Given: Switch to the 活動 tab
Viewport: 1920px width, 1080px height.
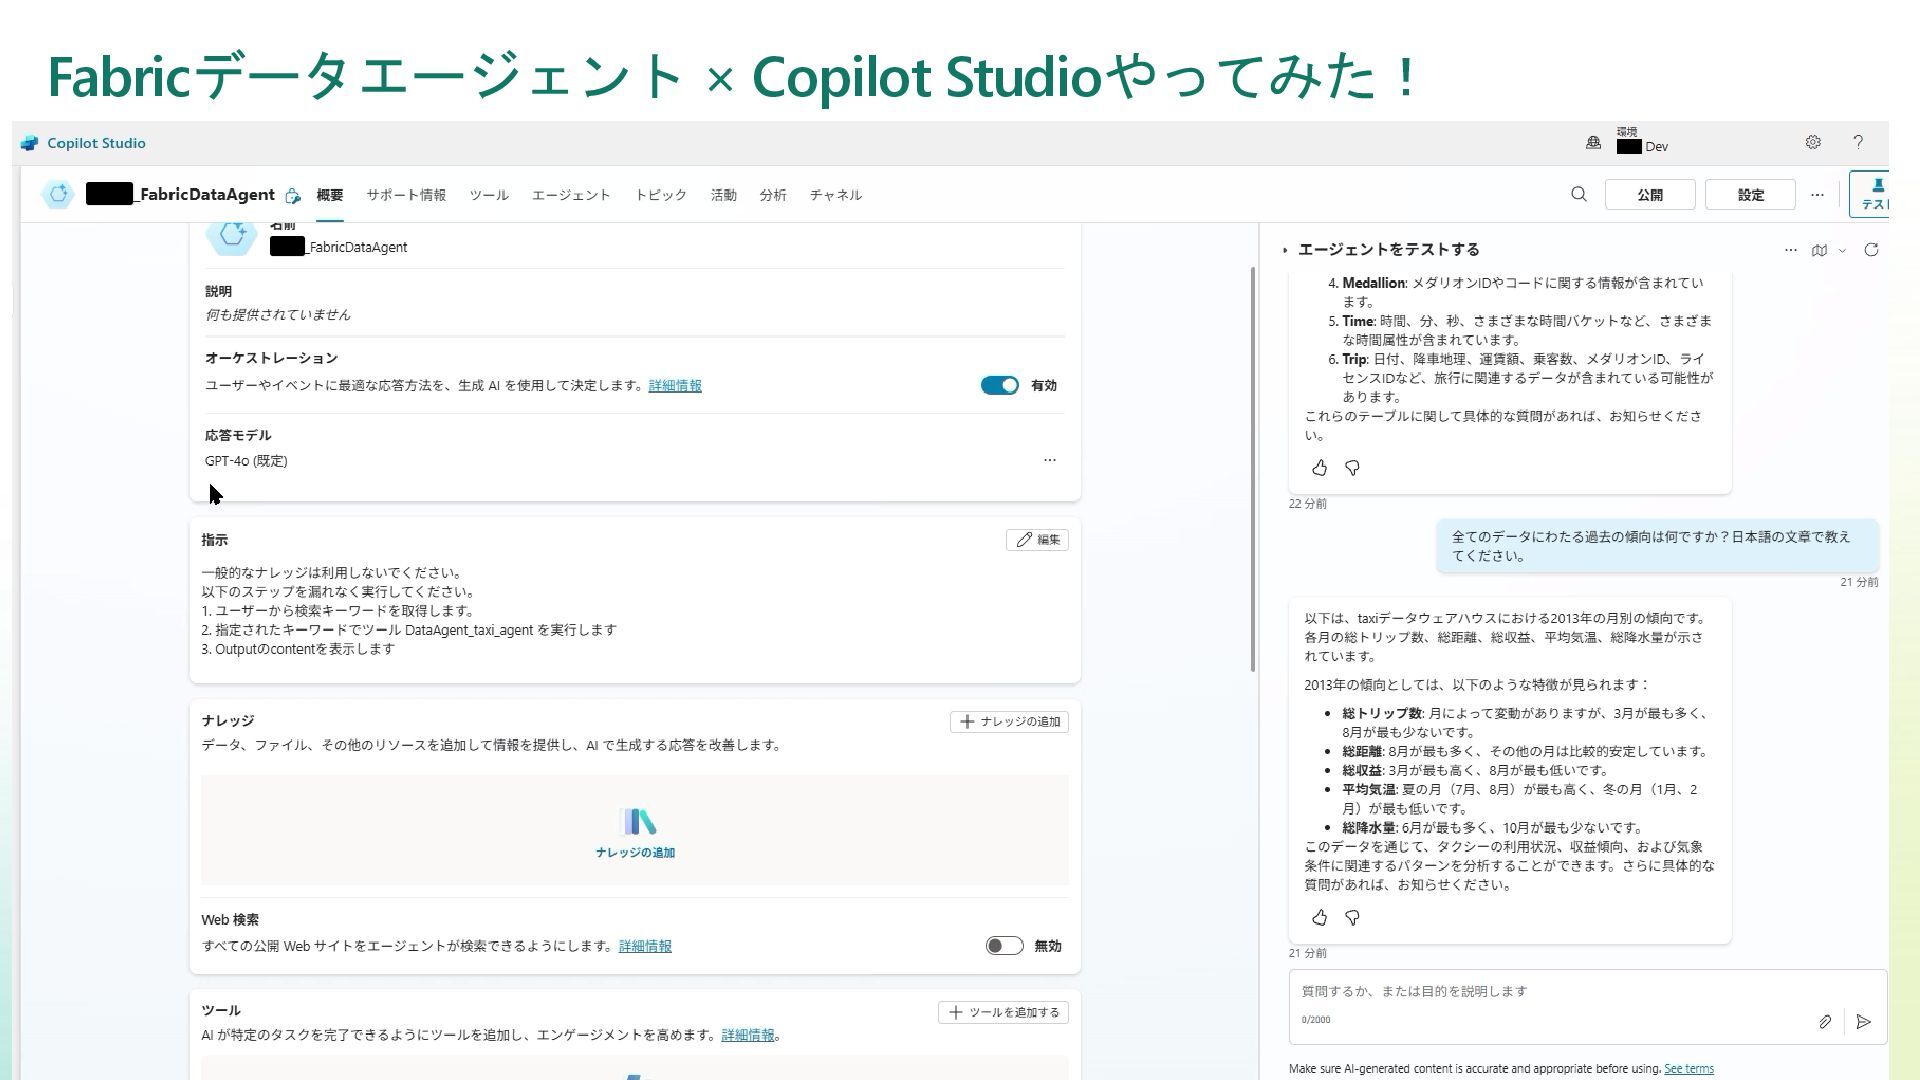Looking at the screenshot, I should coord(724,195).
